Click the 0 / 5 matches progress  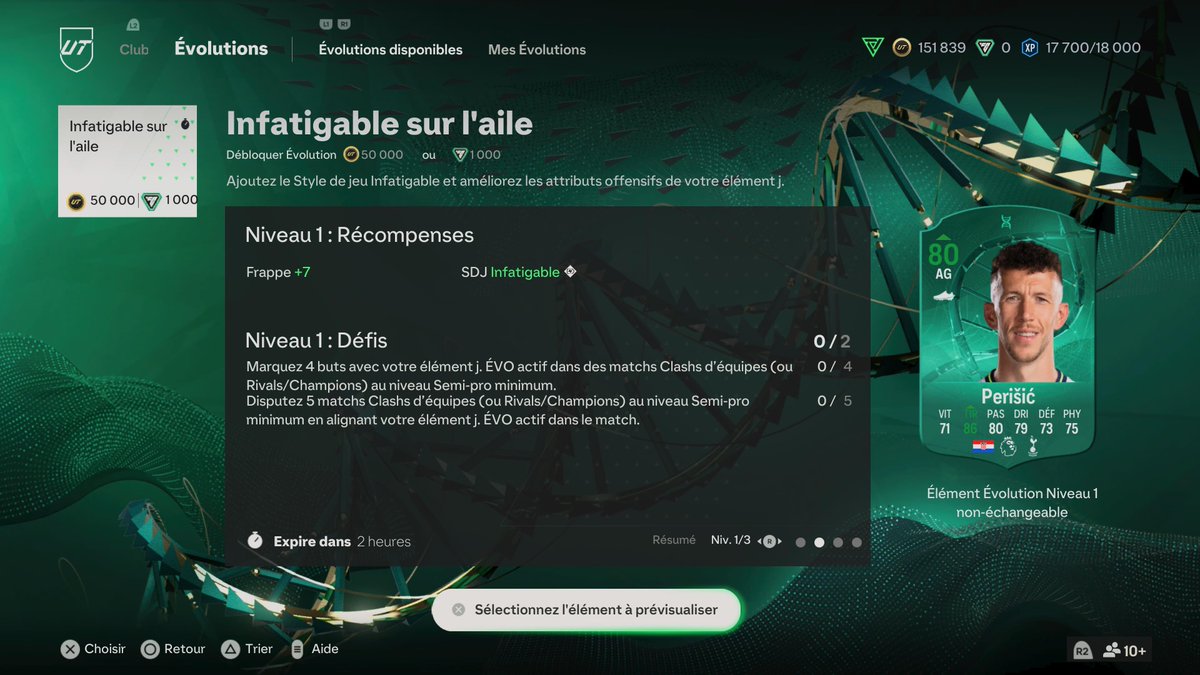(834, 401)
